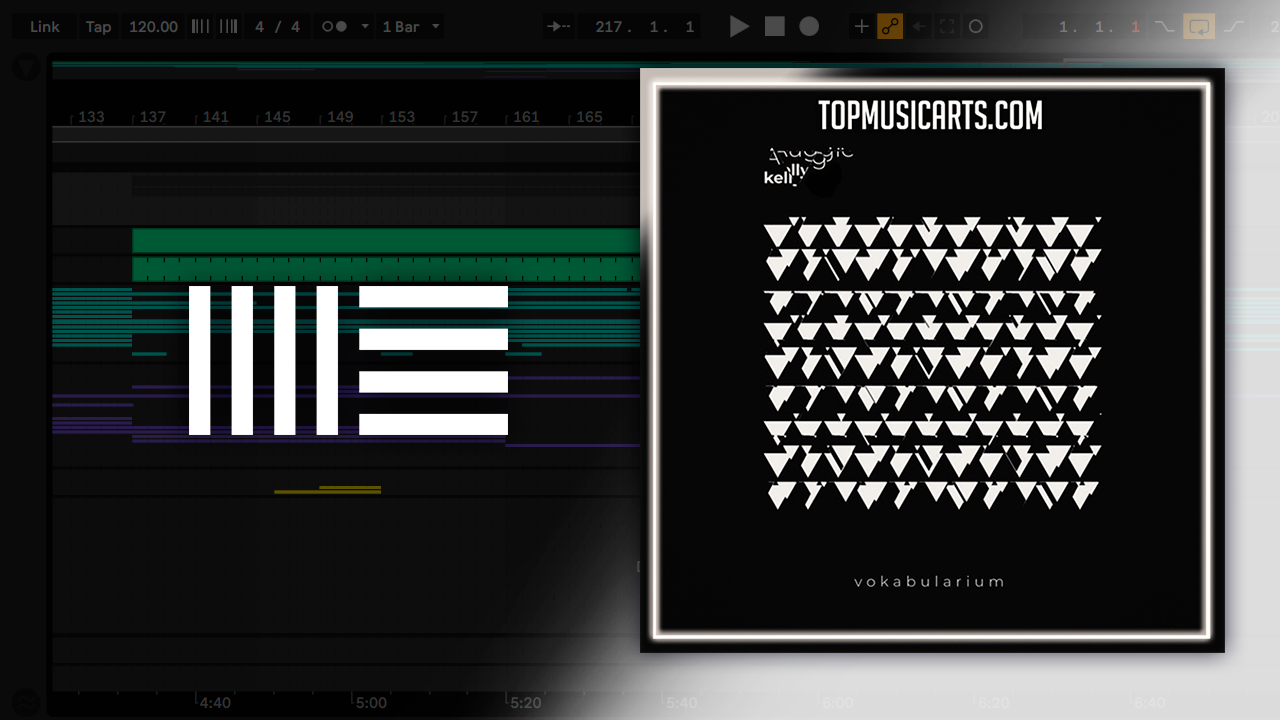Click the MIDI Arrangement Overdub plus icon
1280x720 pixels.
(x=861, y=27)
